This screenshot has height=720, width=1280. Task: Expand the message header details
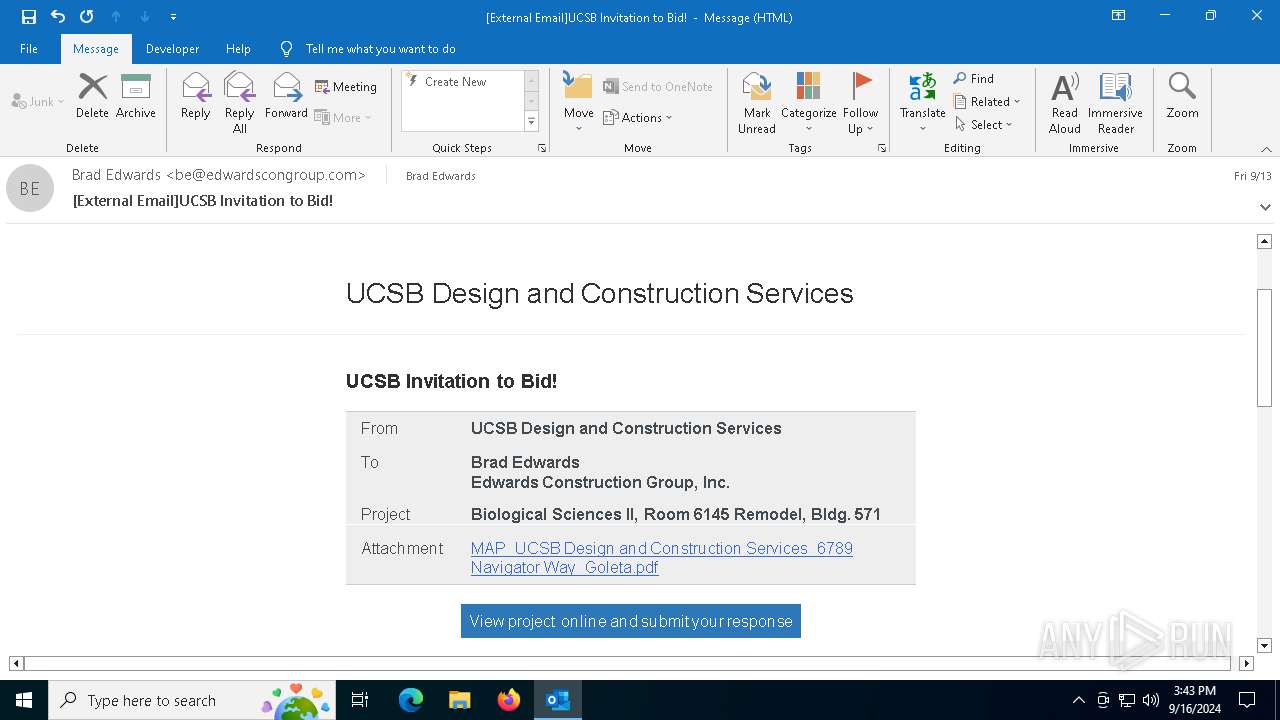(1265, 207)
